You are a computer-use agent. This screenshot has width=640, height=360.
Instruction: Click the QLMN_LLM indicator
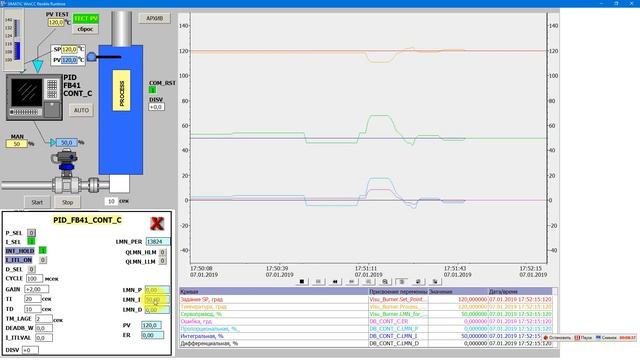[x=162, y=261]
